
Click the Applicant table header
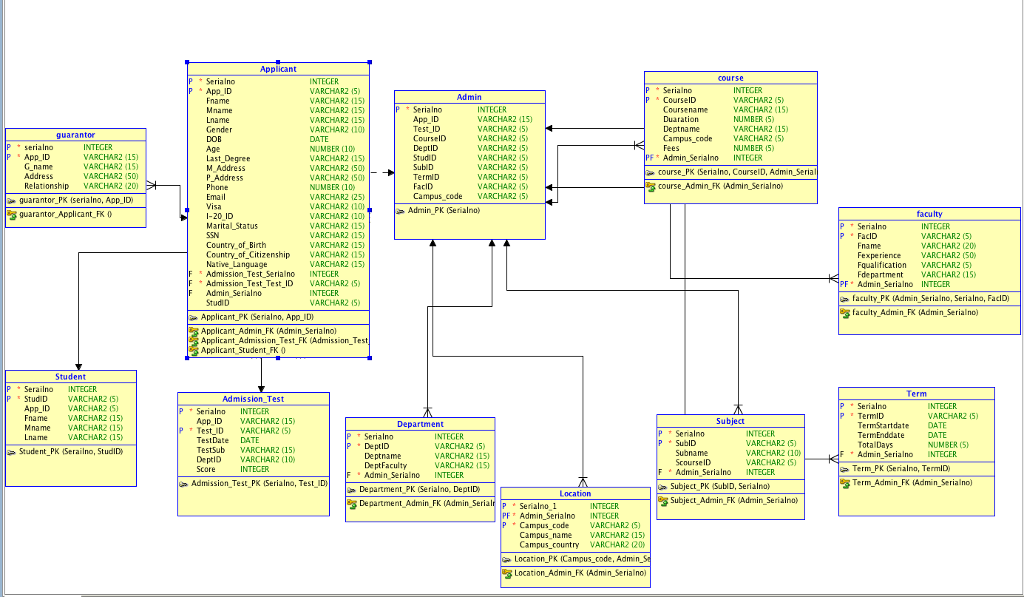pos(277,69)
